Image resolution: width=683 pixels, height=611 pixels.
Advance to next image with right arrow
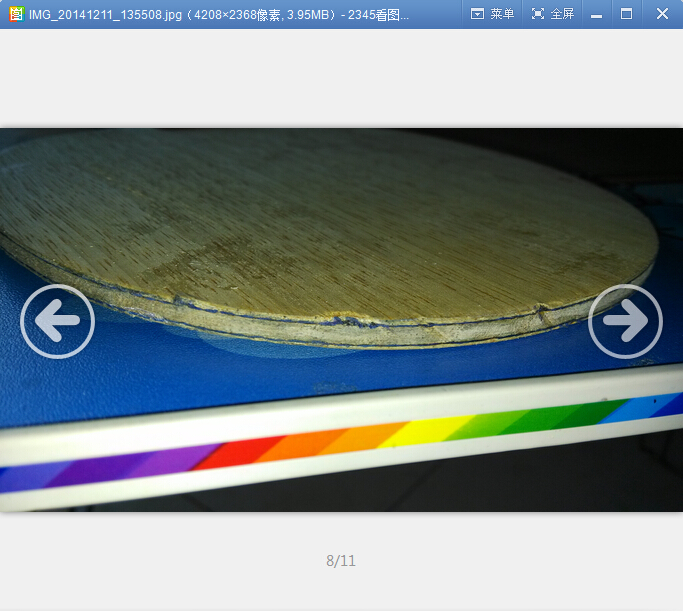coord(625,321)
